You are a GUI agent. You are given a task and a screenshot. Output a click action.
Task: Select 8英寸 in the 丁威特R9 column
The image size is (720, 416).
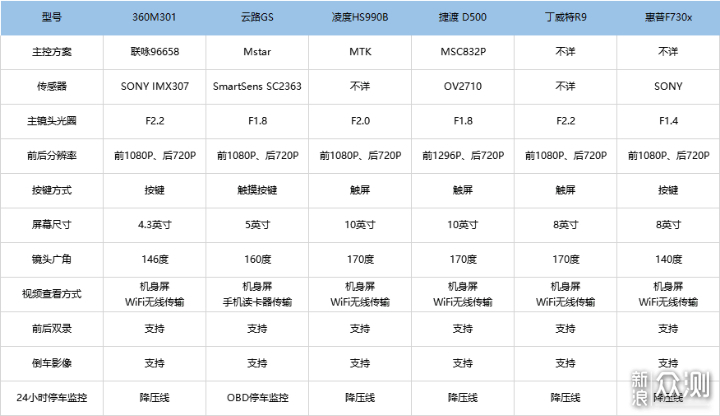[566, 225]
